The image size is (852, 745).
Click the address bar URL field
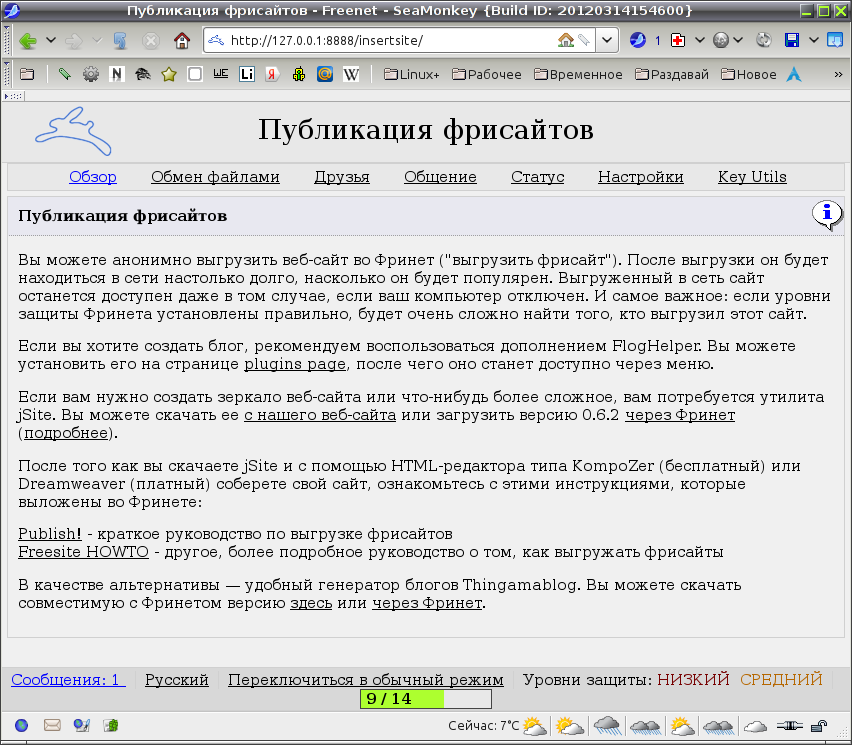point(391,40)
